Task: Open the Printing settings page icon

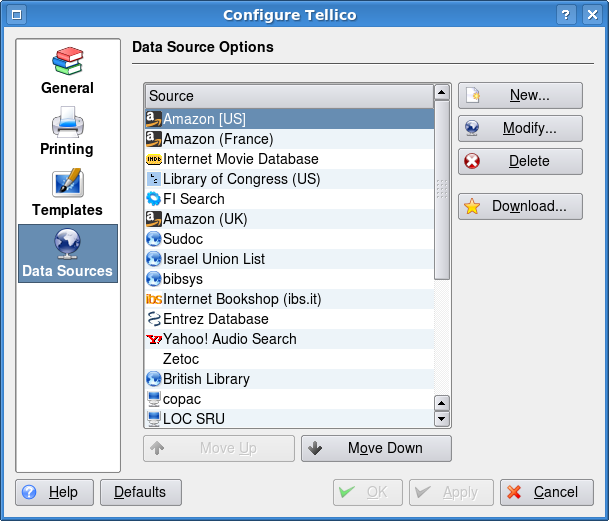Action: [x=68, y=122]
